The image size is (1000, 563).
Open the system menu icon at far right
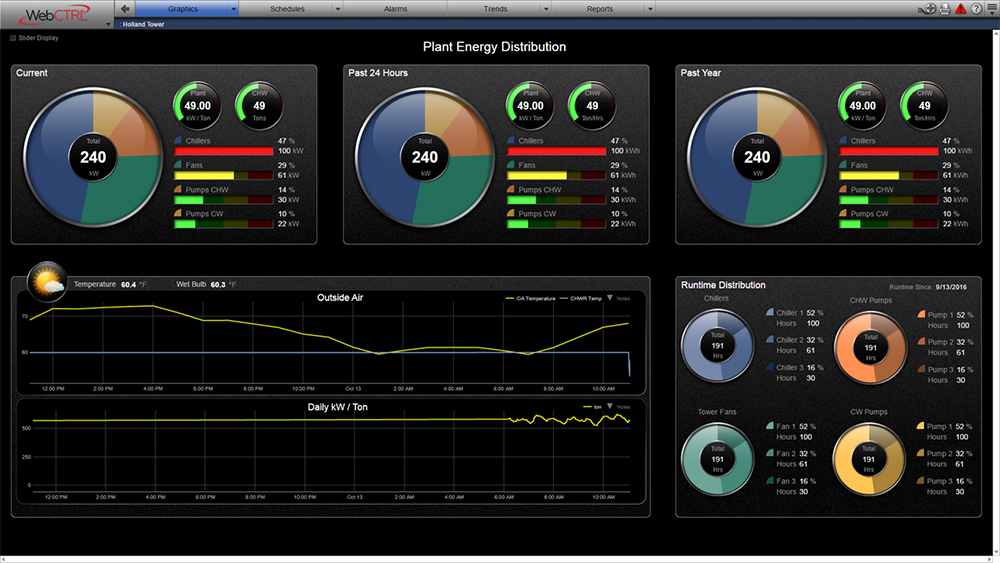tap(990, 9)
